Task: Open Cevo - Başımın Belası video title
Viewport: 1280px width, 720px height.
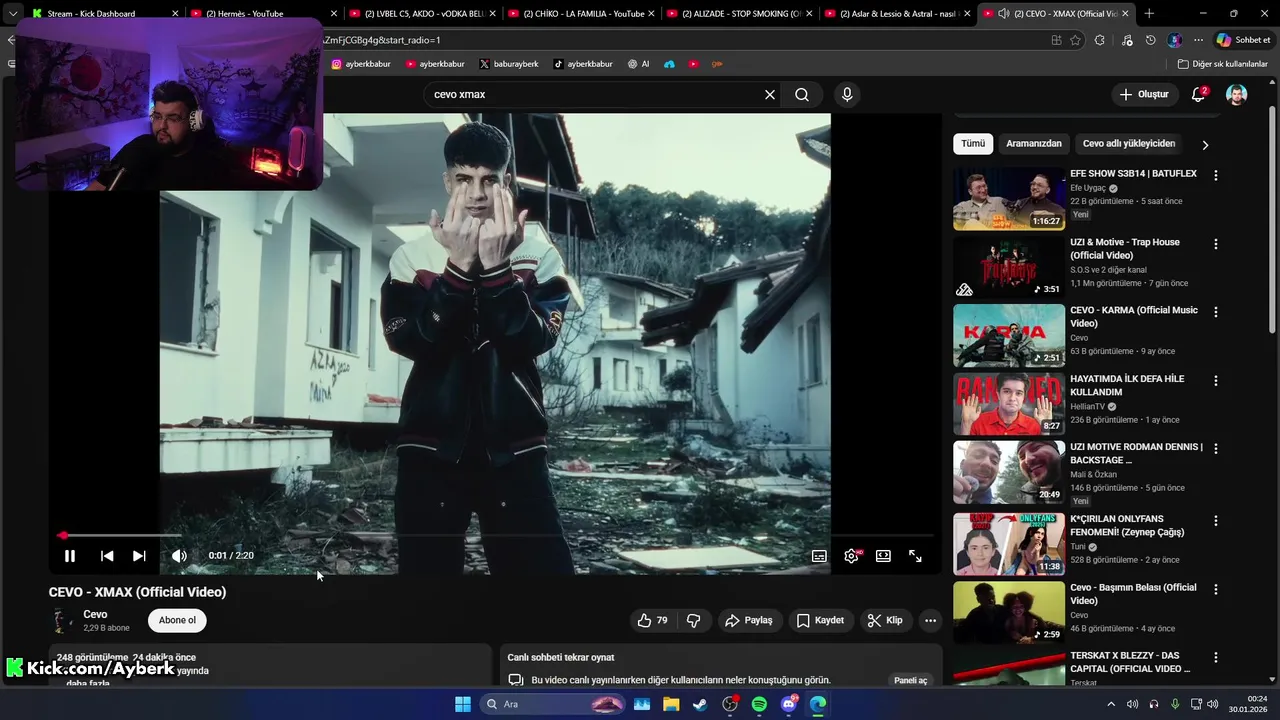Action: (1133, 594)
